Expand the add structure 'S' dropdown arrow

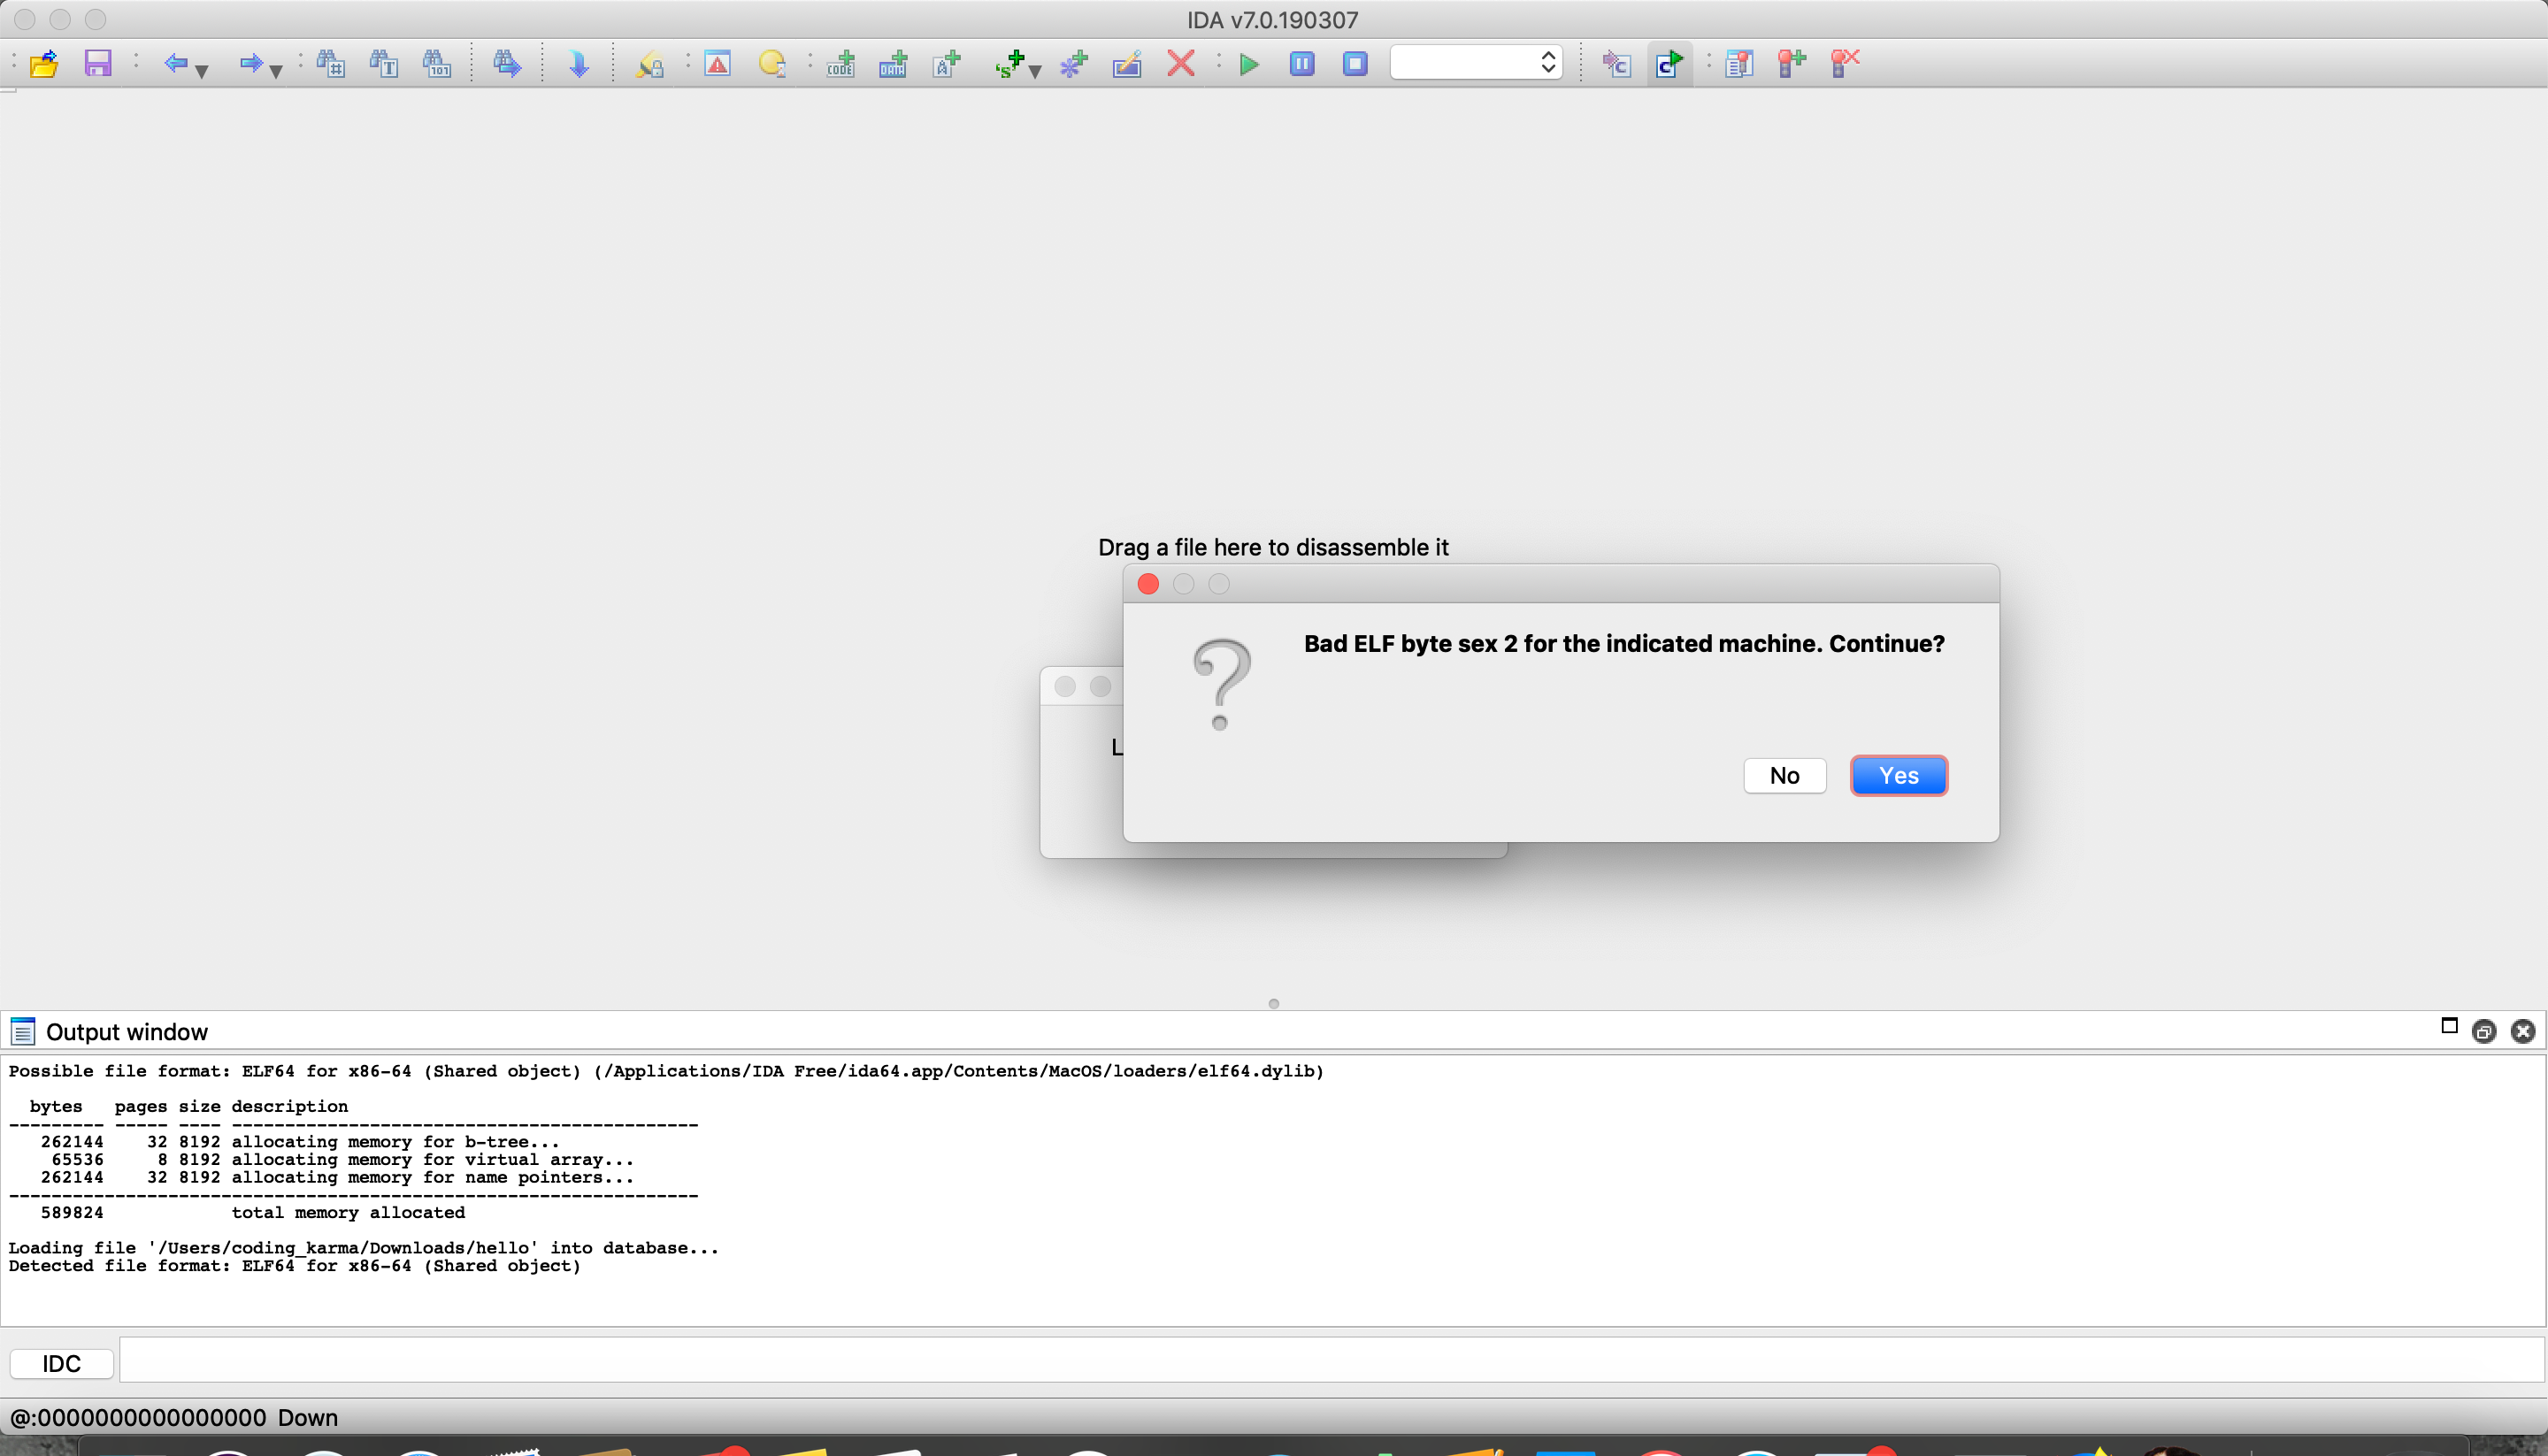[1035, 71]
